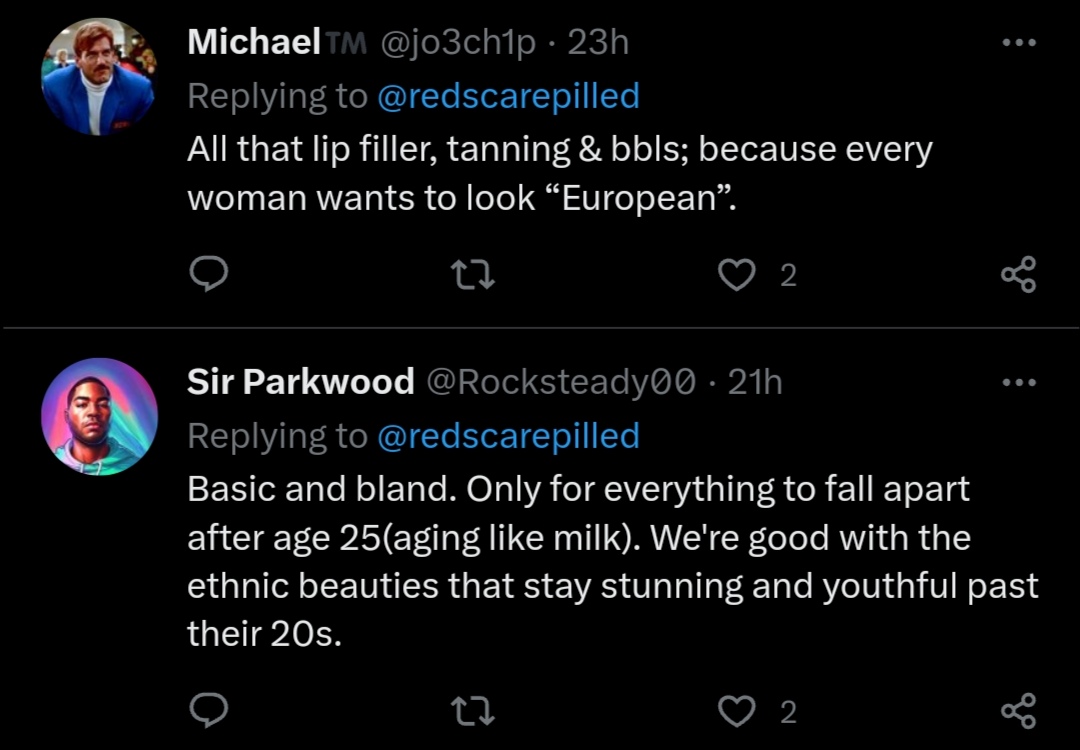Open more options on Sir Parkwood's tweet
This screenshot has height=750, width=1080.
[1019, 382]
